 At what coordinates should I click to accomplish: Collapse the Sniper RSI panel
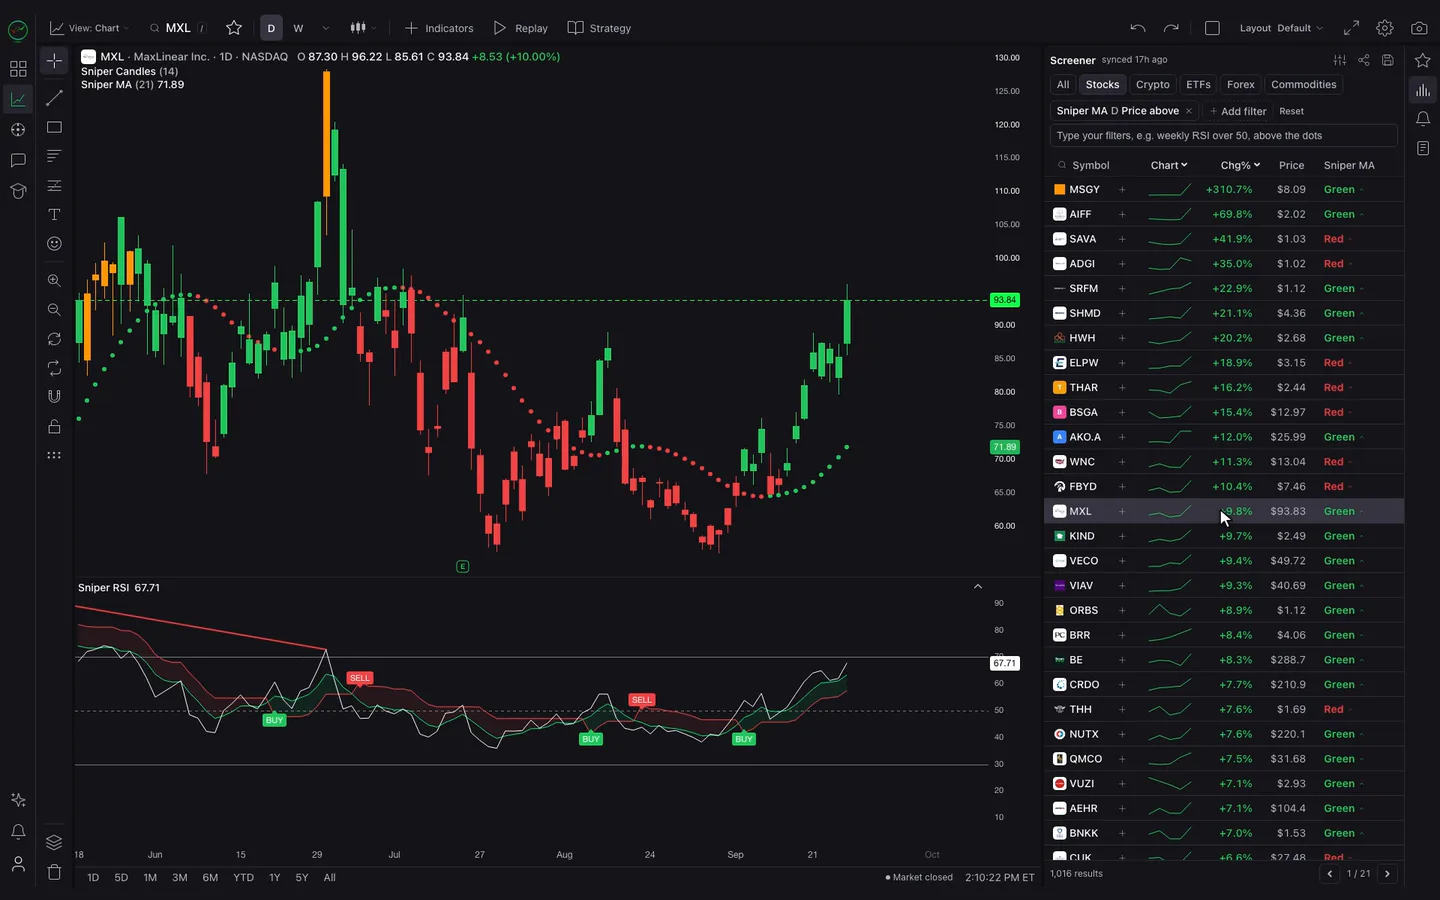coord(978,587)
